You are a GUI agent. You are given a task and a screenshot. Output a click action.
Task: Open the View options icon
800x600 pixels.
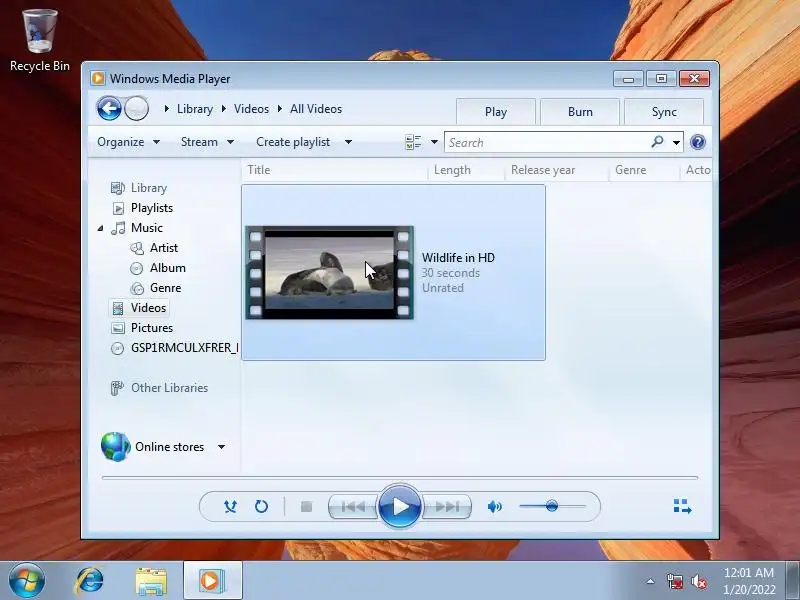pos(413,142)
